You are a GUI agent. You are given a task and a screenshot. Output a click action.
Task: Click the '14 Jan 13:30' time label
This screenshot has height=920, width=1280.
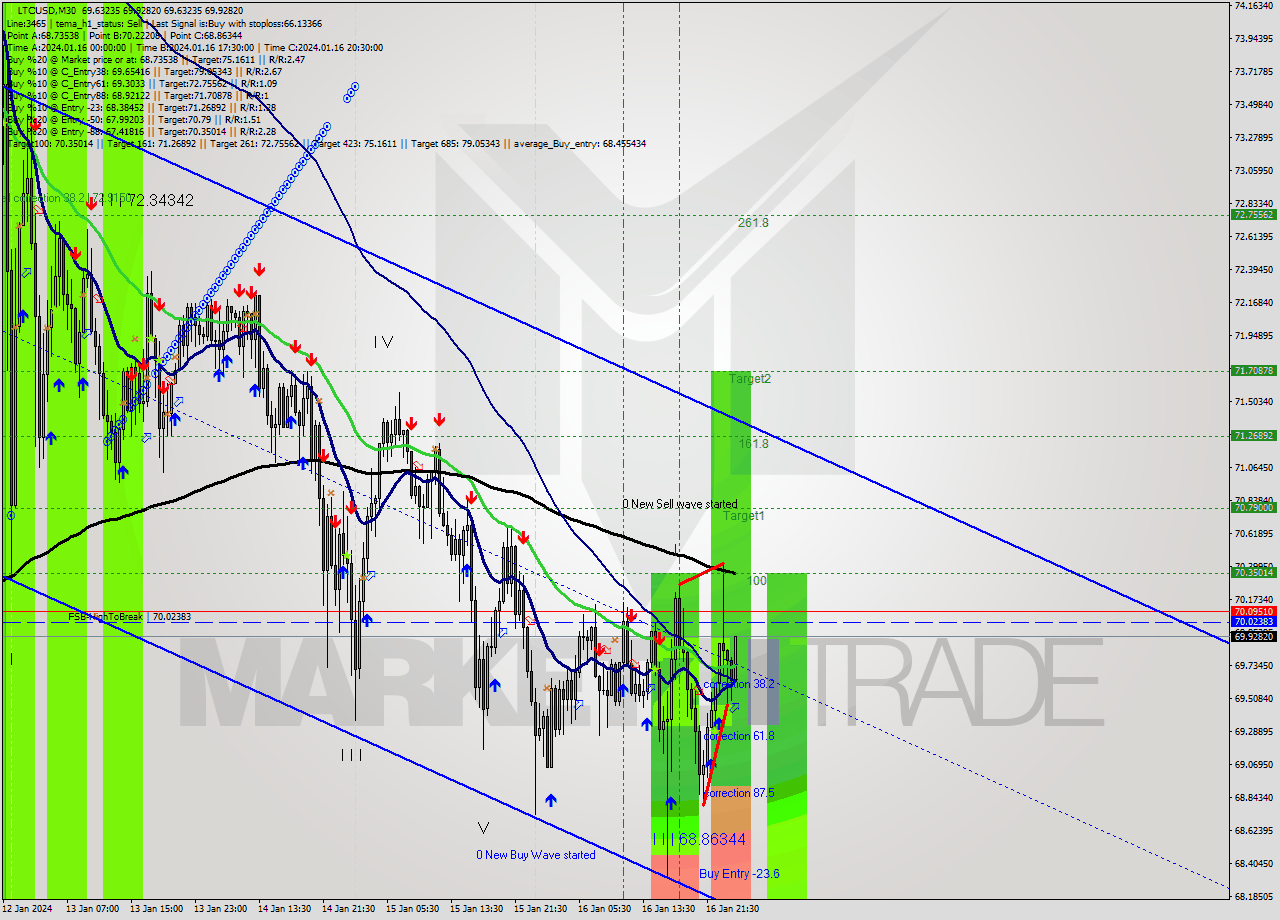click(x=286, y=909)
